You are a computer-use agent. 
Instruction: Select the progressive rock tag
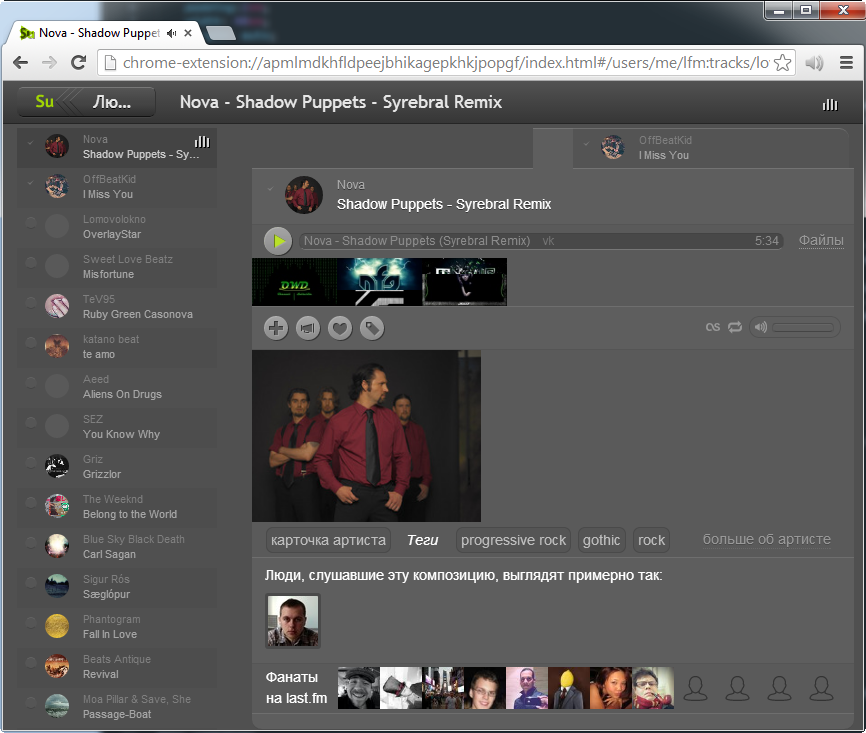tap(513, 540)
